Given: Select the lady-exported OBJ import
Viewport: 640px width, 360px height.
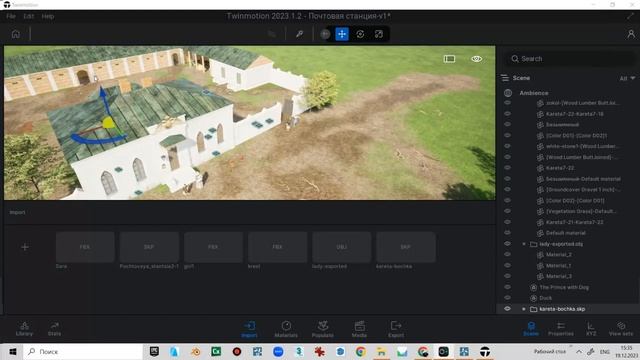Looking at the screenshot, I should click(342, 247).
